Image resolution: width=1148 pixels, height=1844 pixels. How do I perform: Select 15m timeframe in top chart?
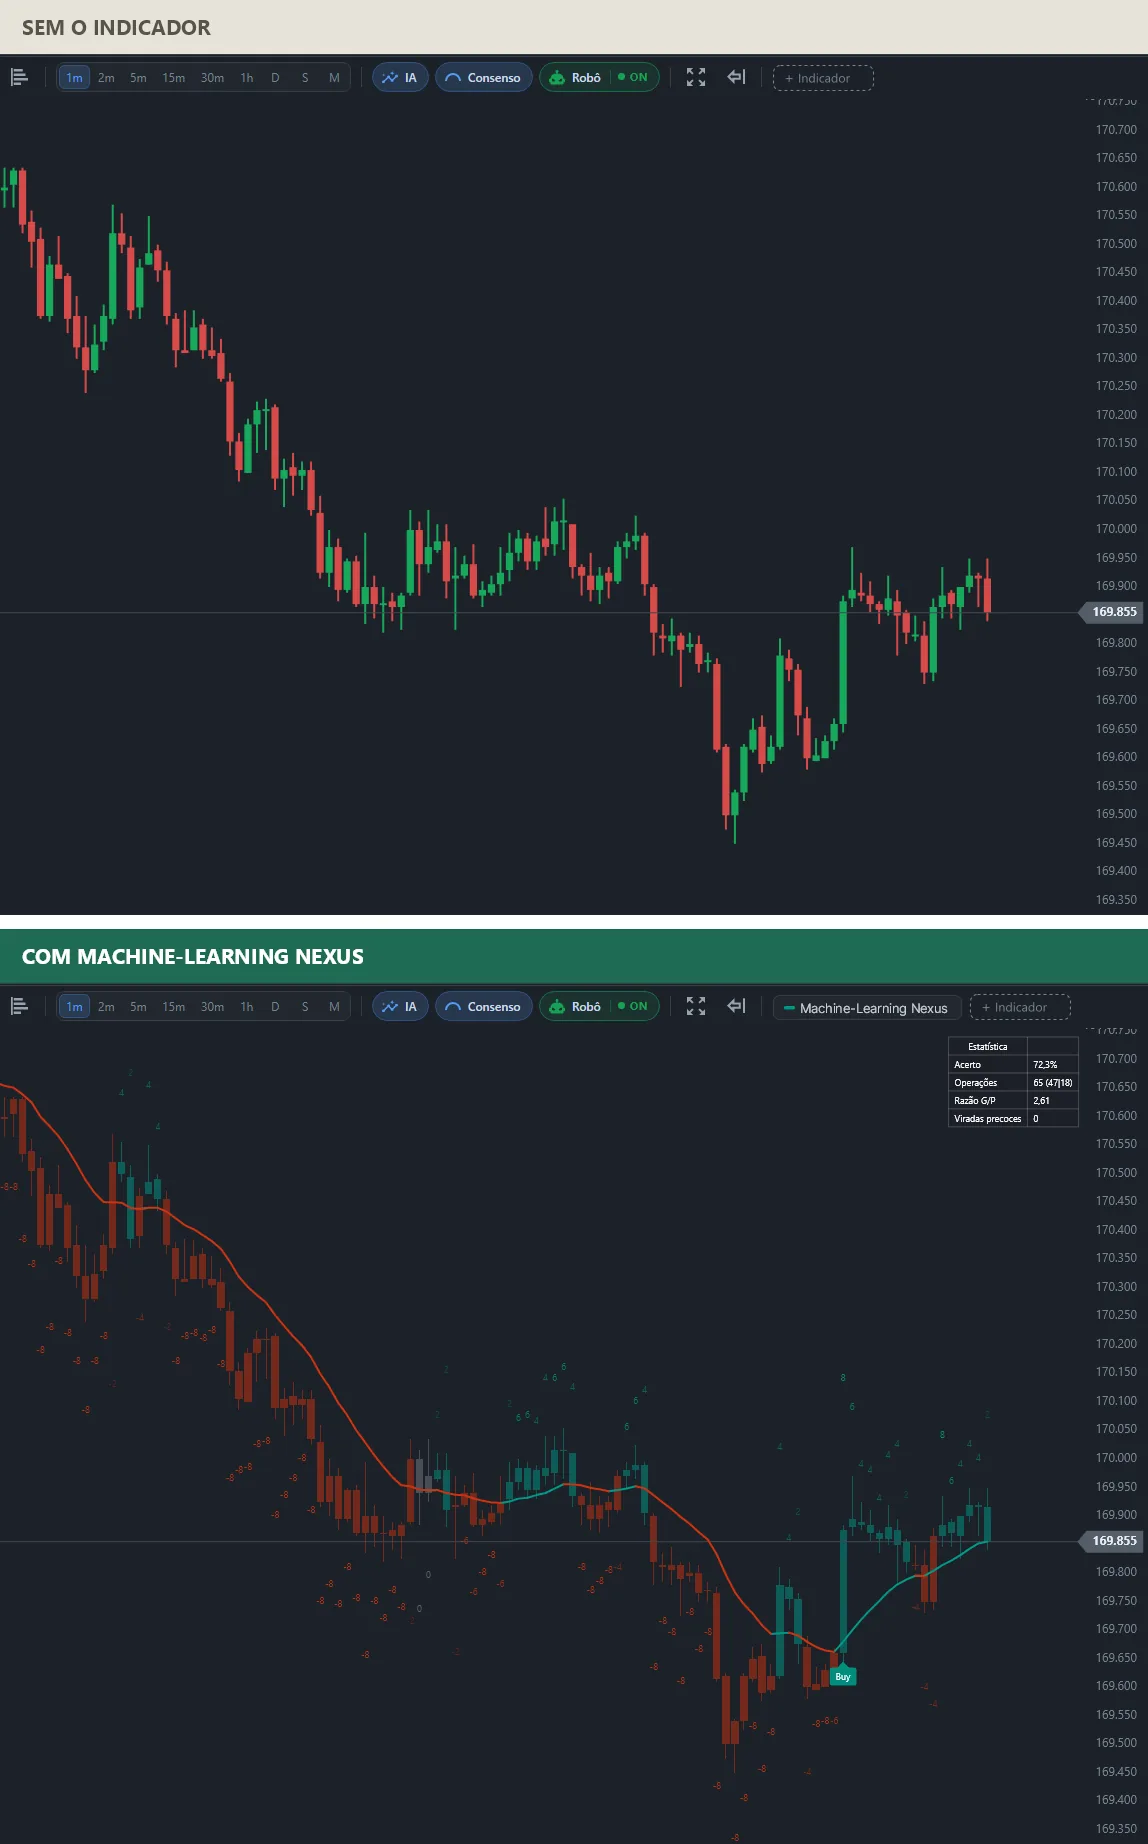[x=174, y=77]
